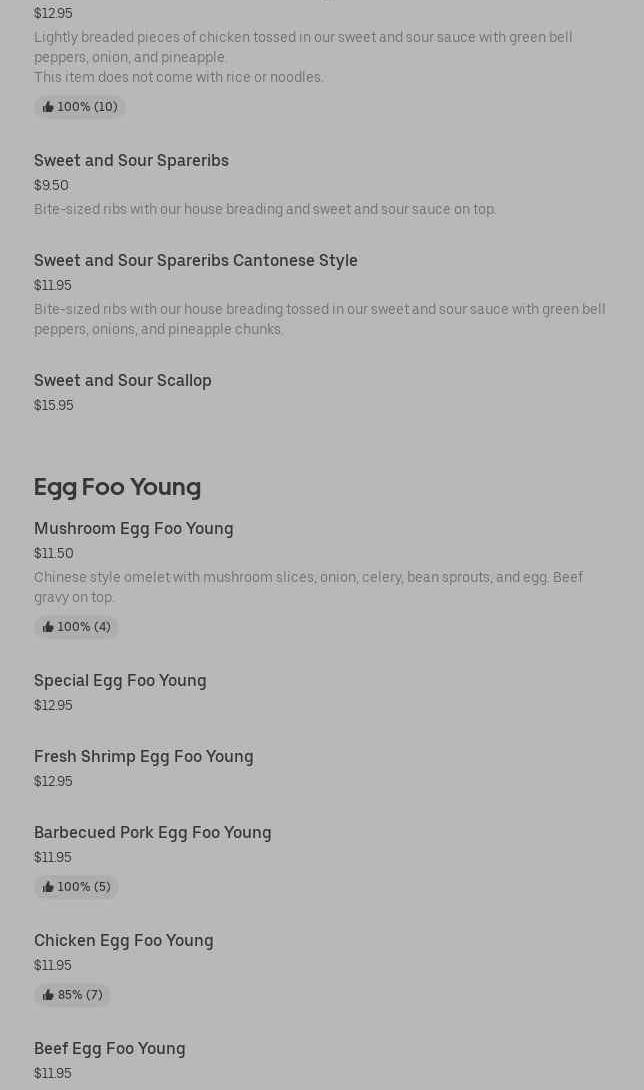Open the Sweet and Sour Scallop item
The image size is (644, 1090).
(x=122, y=380)
